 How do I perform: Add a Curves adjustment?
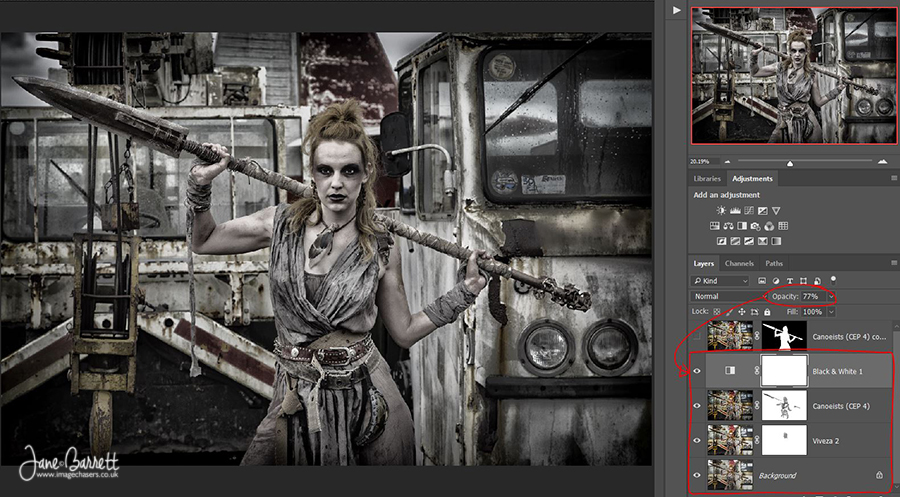(x=749, y=211)
